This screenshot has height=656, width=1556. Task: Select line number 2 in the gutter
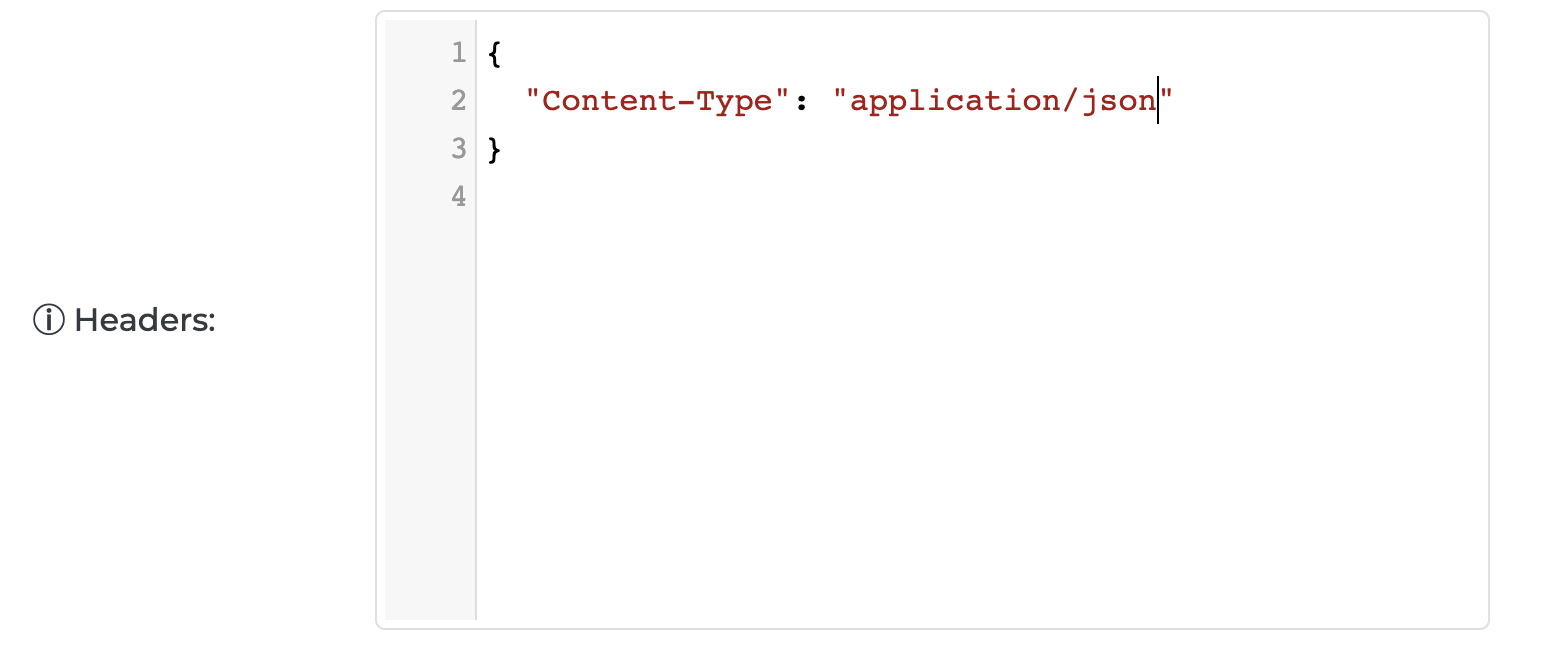(458, 100)
